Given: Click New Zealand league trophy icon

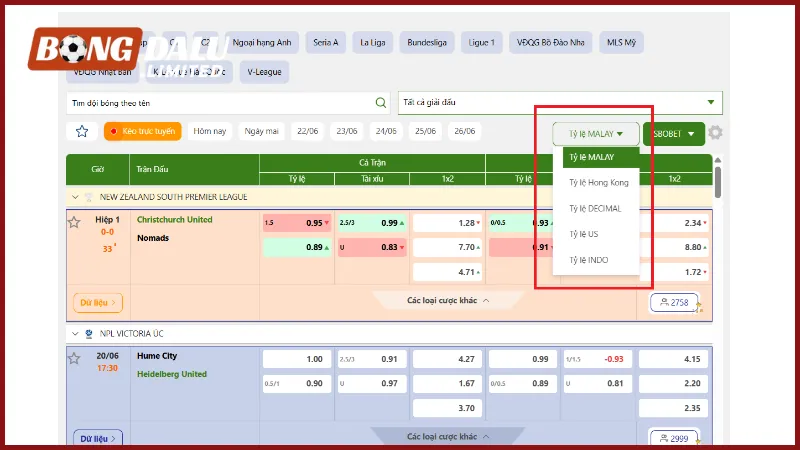Looking at the screenshot, I should (89, 197).
